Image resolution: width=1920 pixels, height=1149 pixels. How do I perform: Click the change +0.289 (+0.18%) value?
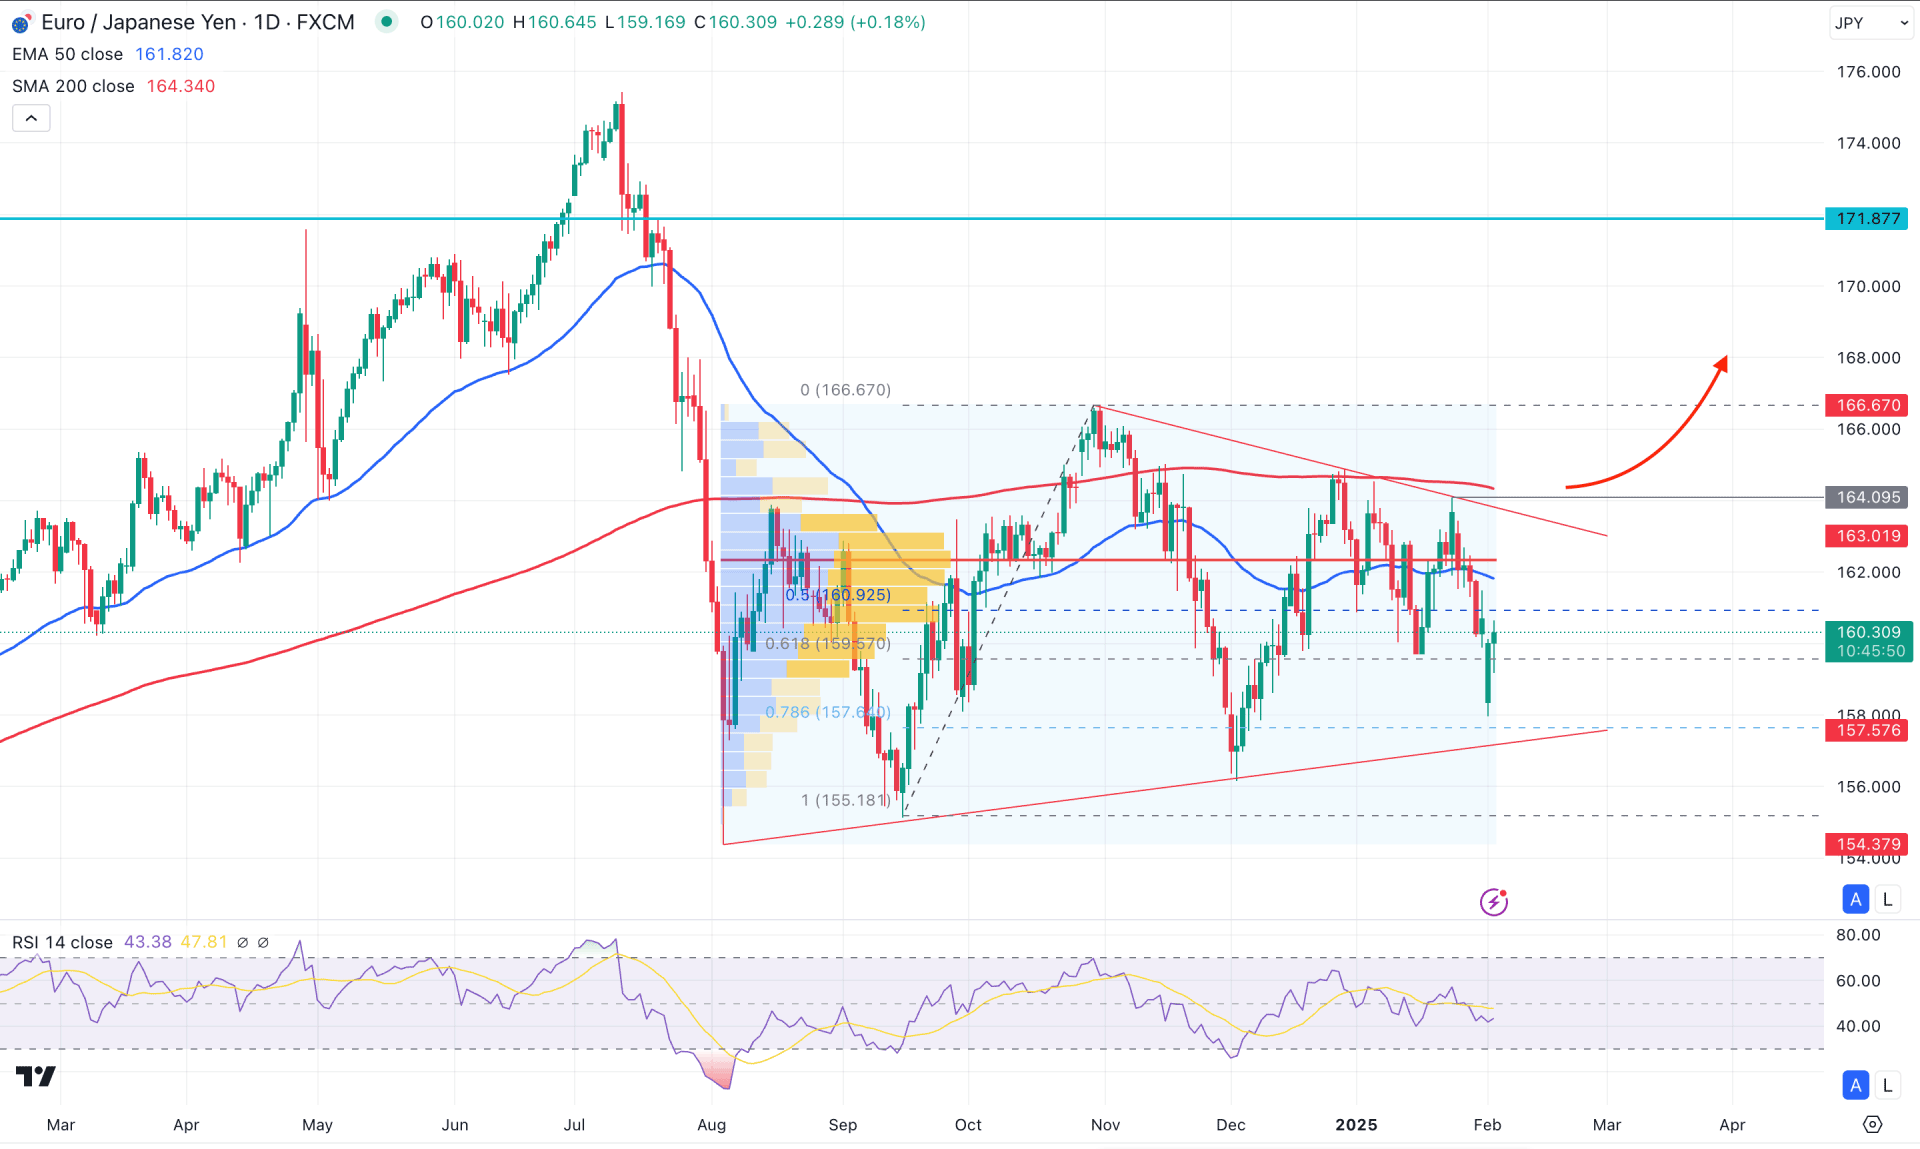pyautogui.click(x=855, y=22)
